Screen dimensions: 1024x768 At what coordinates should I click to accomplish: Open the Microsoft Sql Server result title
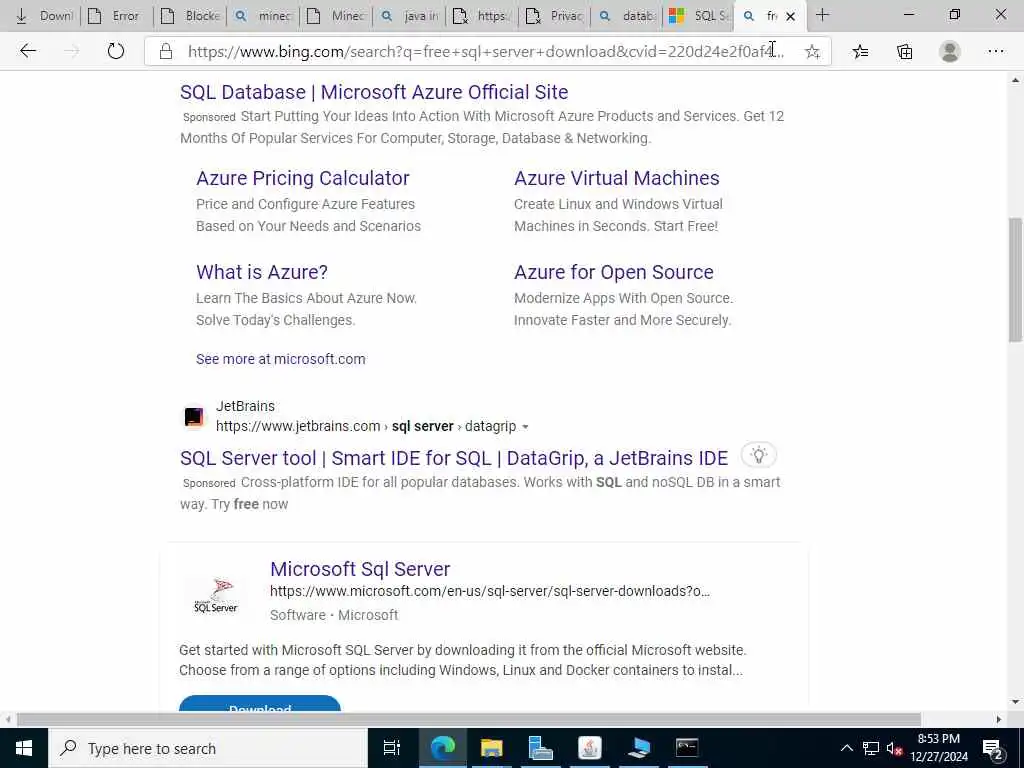pos(360,569)
